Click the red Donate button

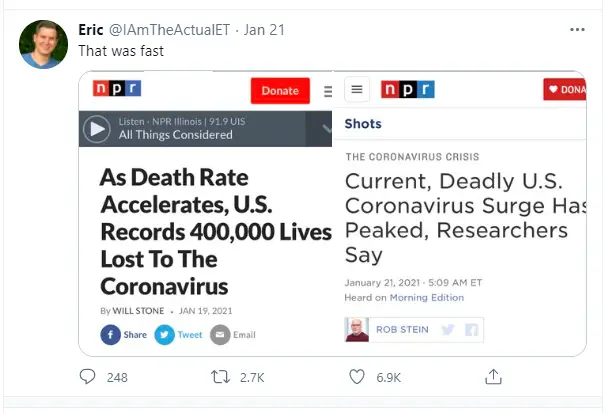[280, 91]
